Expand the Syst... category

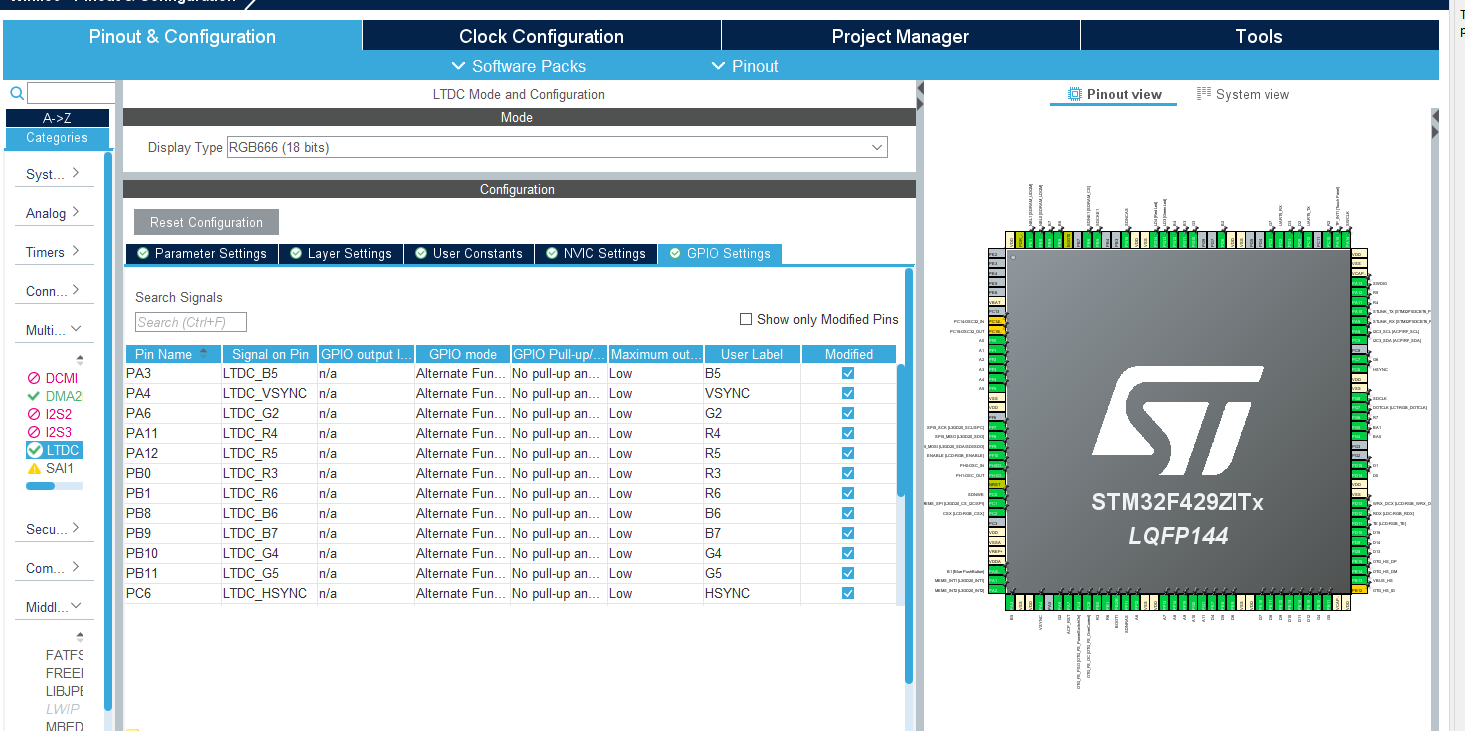pos(53,173)
